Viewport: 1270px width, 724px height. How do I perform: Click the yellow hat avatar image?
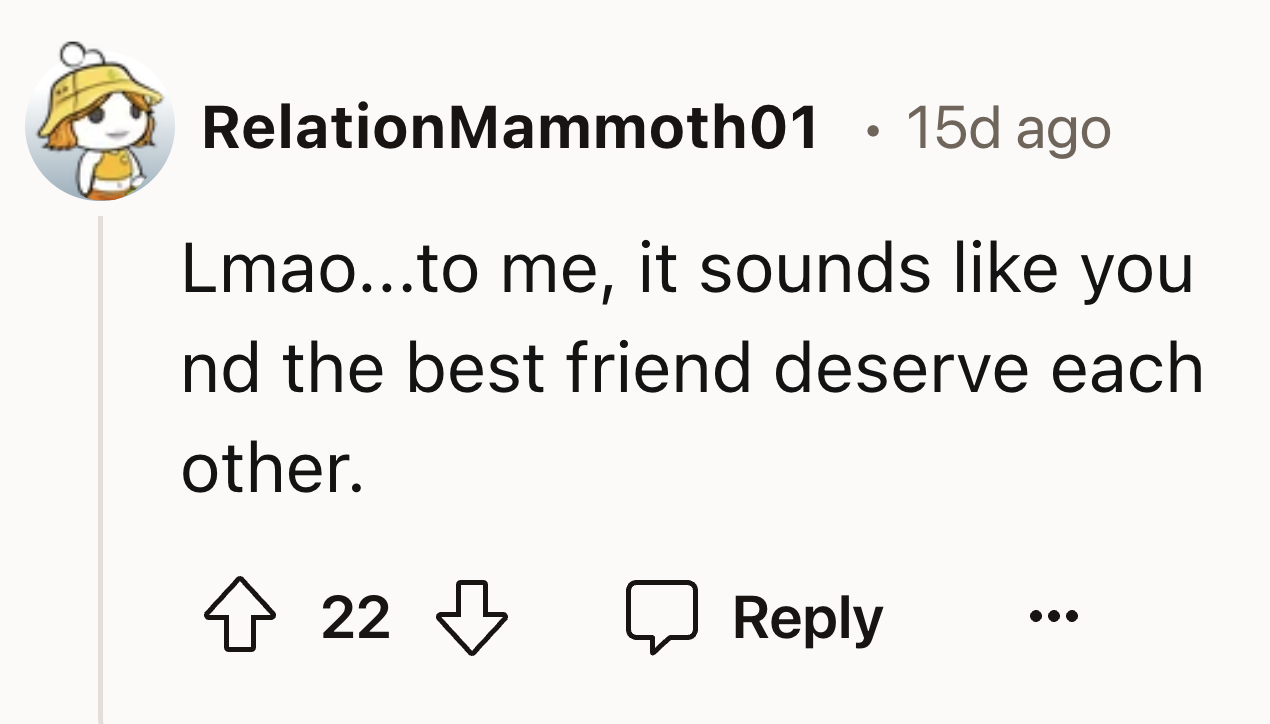[x=100, y=127]
